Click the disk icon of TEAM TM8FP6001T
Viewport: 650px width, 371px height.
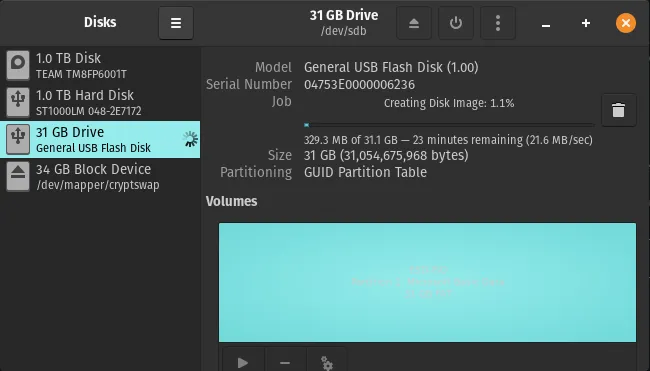tap(18, 65)
